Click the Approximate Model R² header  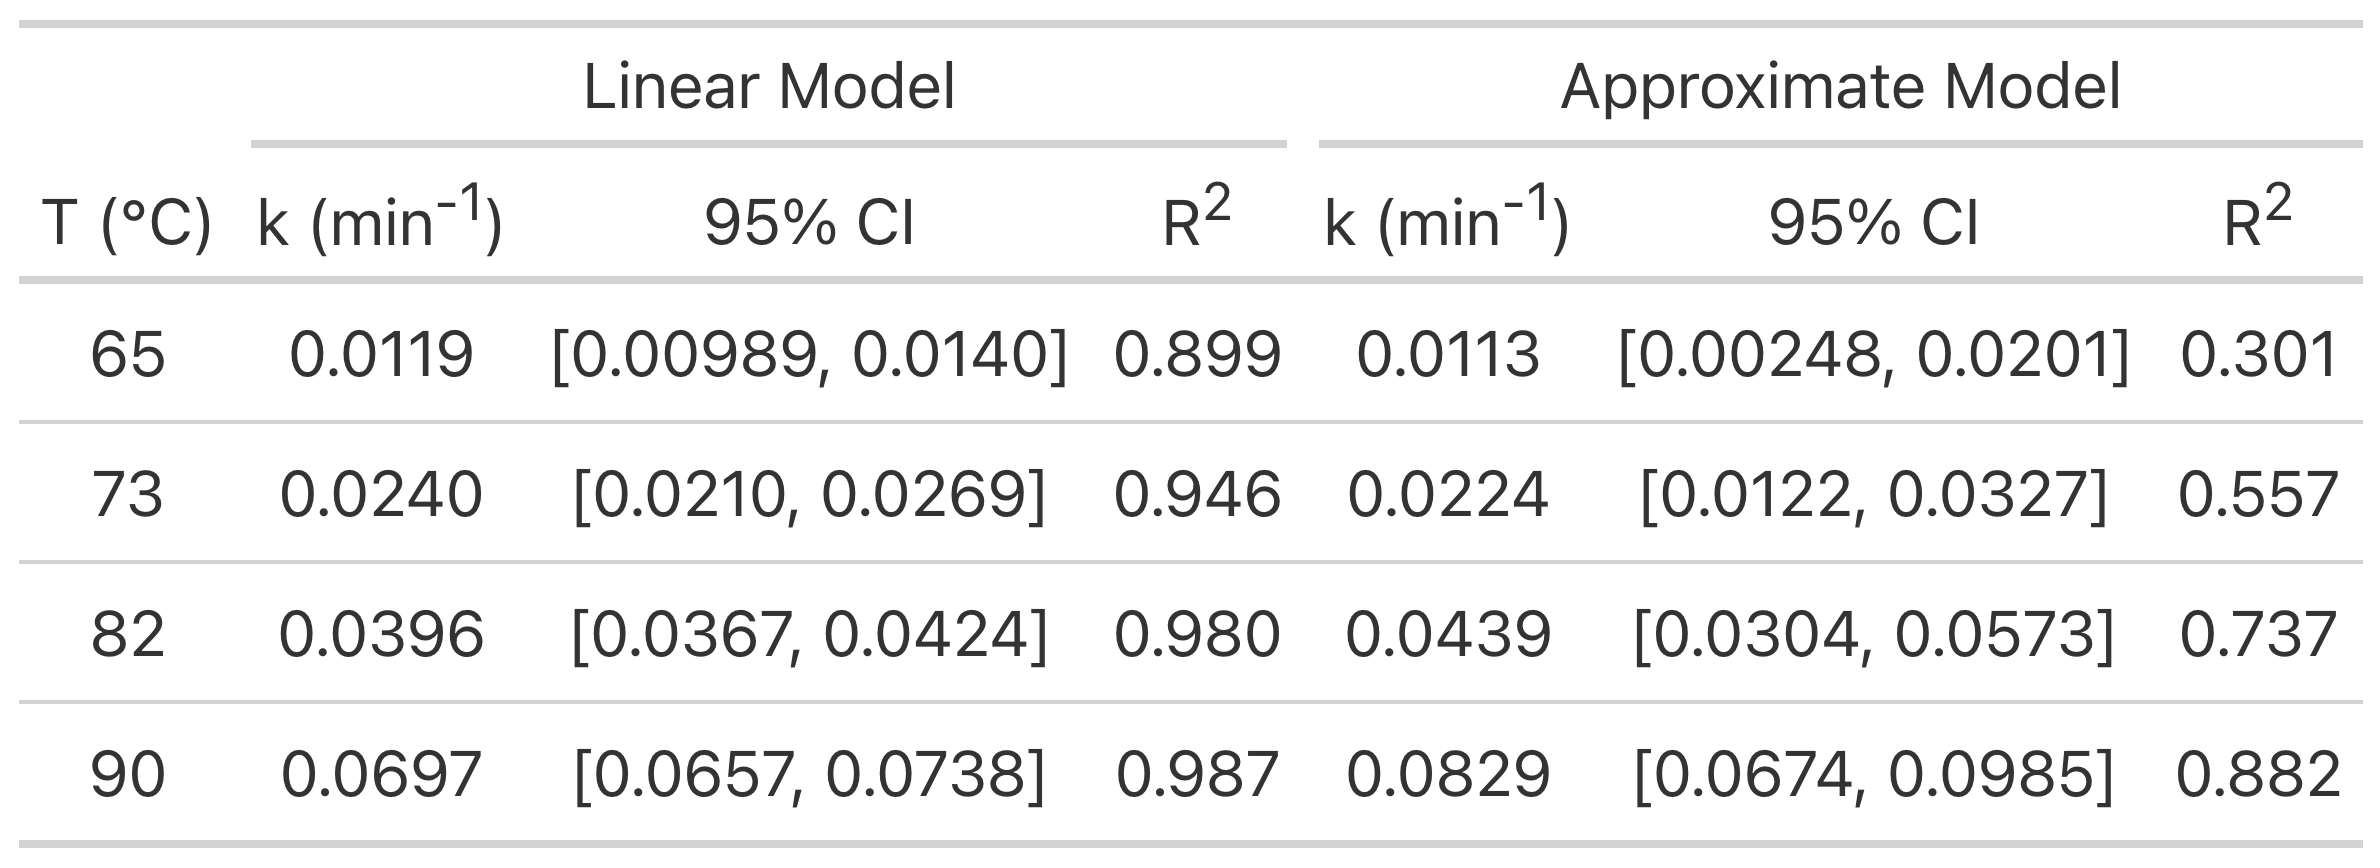coord(2257,217)
